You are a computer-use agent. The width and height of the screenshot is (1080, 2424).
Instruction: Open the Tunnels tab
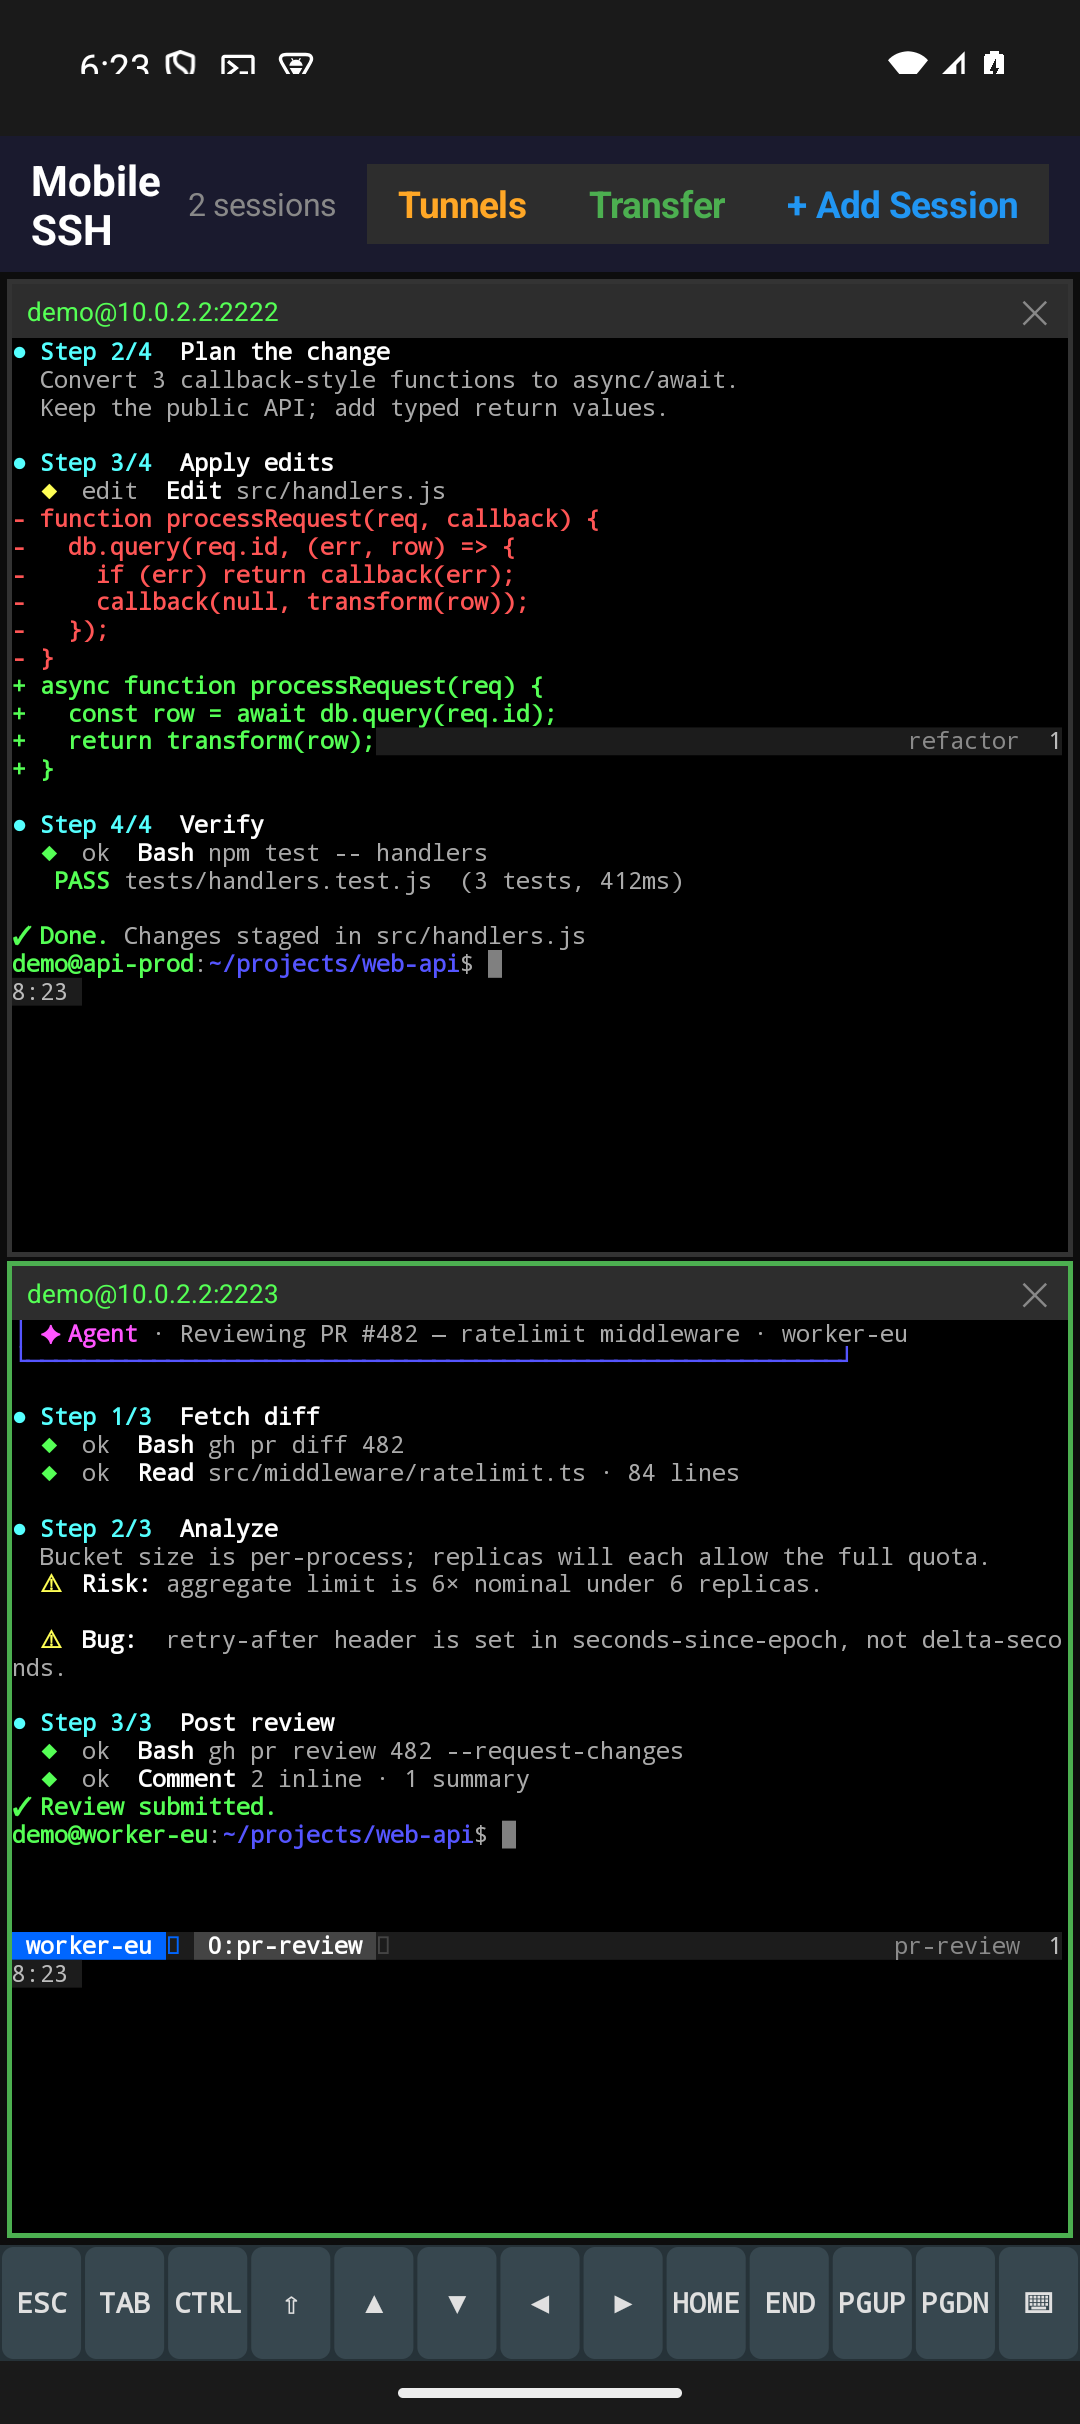(x=462, y=205)
